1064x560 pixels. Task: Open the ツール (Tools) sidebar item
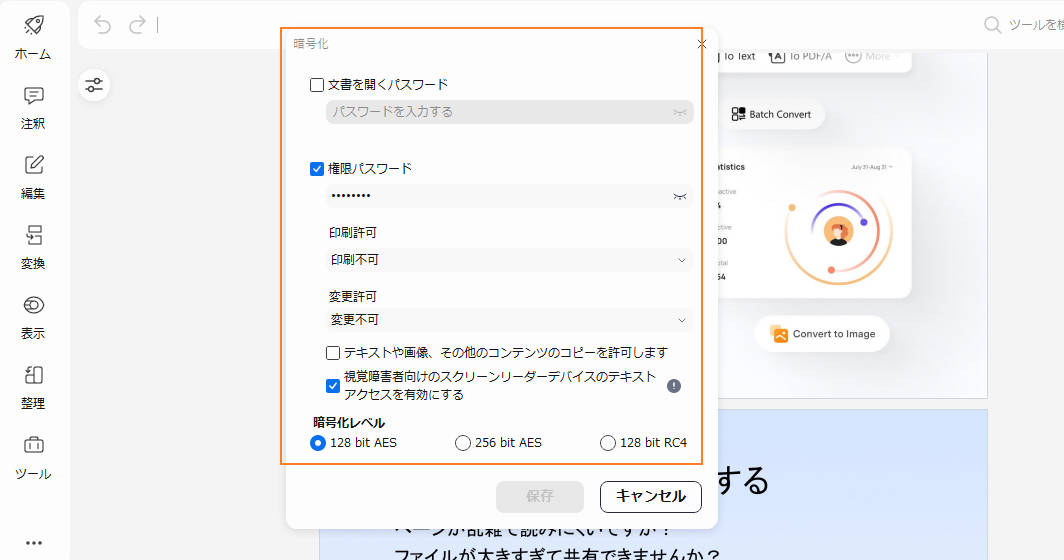33,458
